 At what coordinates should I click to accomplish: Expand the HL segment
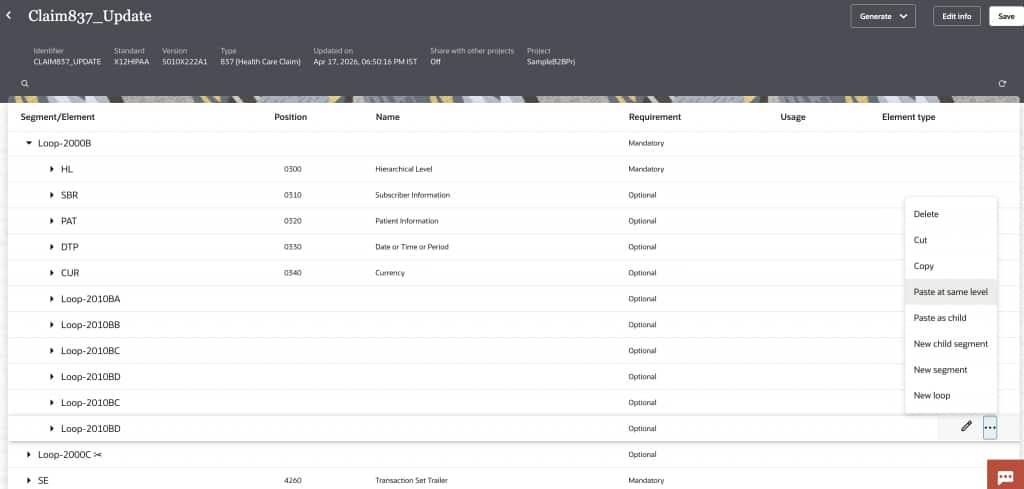(52, 168)
